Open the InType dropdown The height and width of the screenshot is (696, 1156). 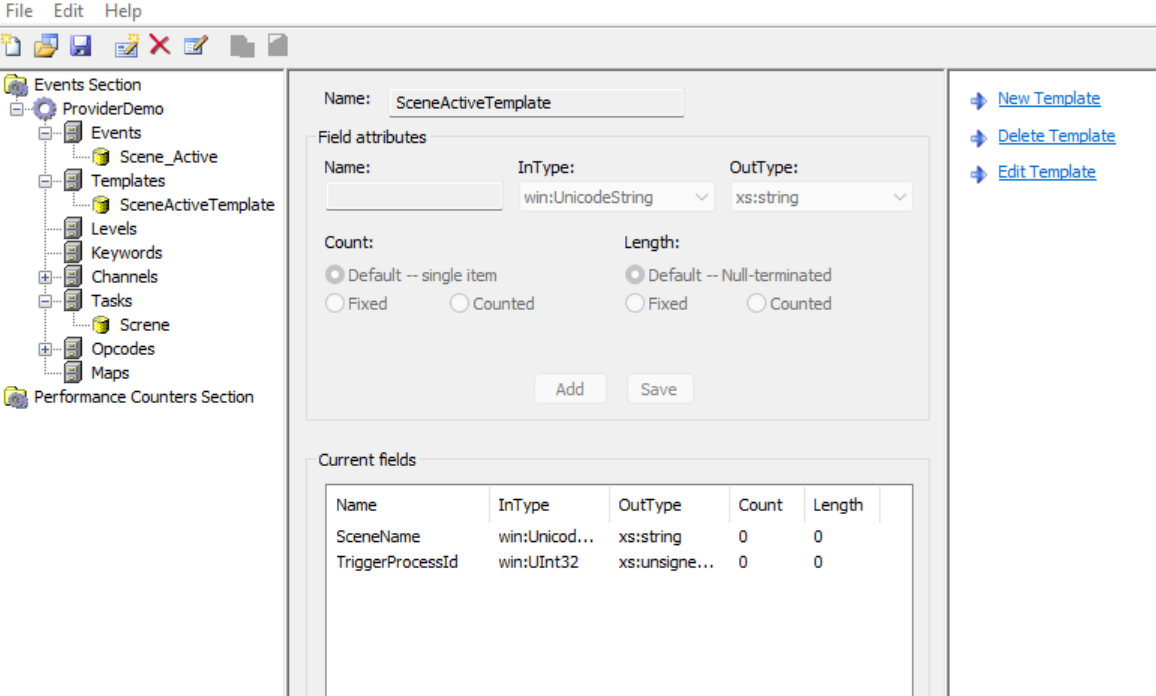pos(616,197)
